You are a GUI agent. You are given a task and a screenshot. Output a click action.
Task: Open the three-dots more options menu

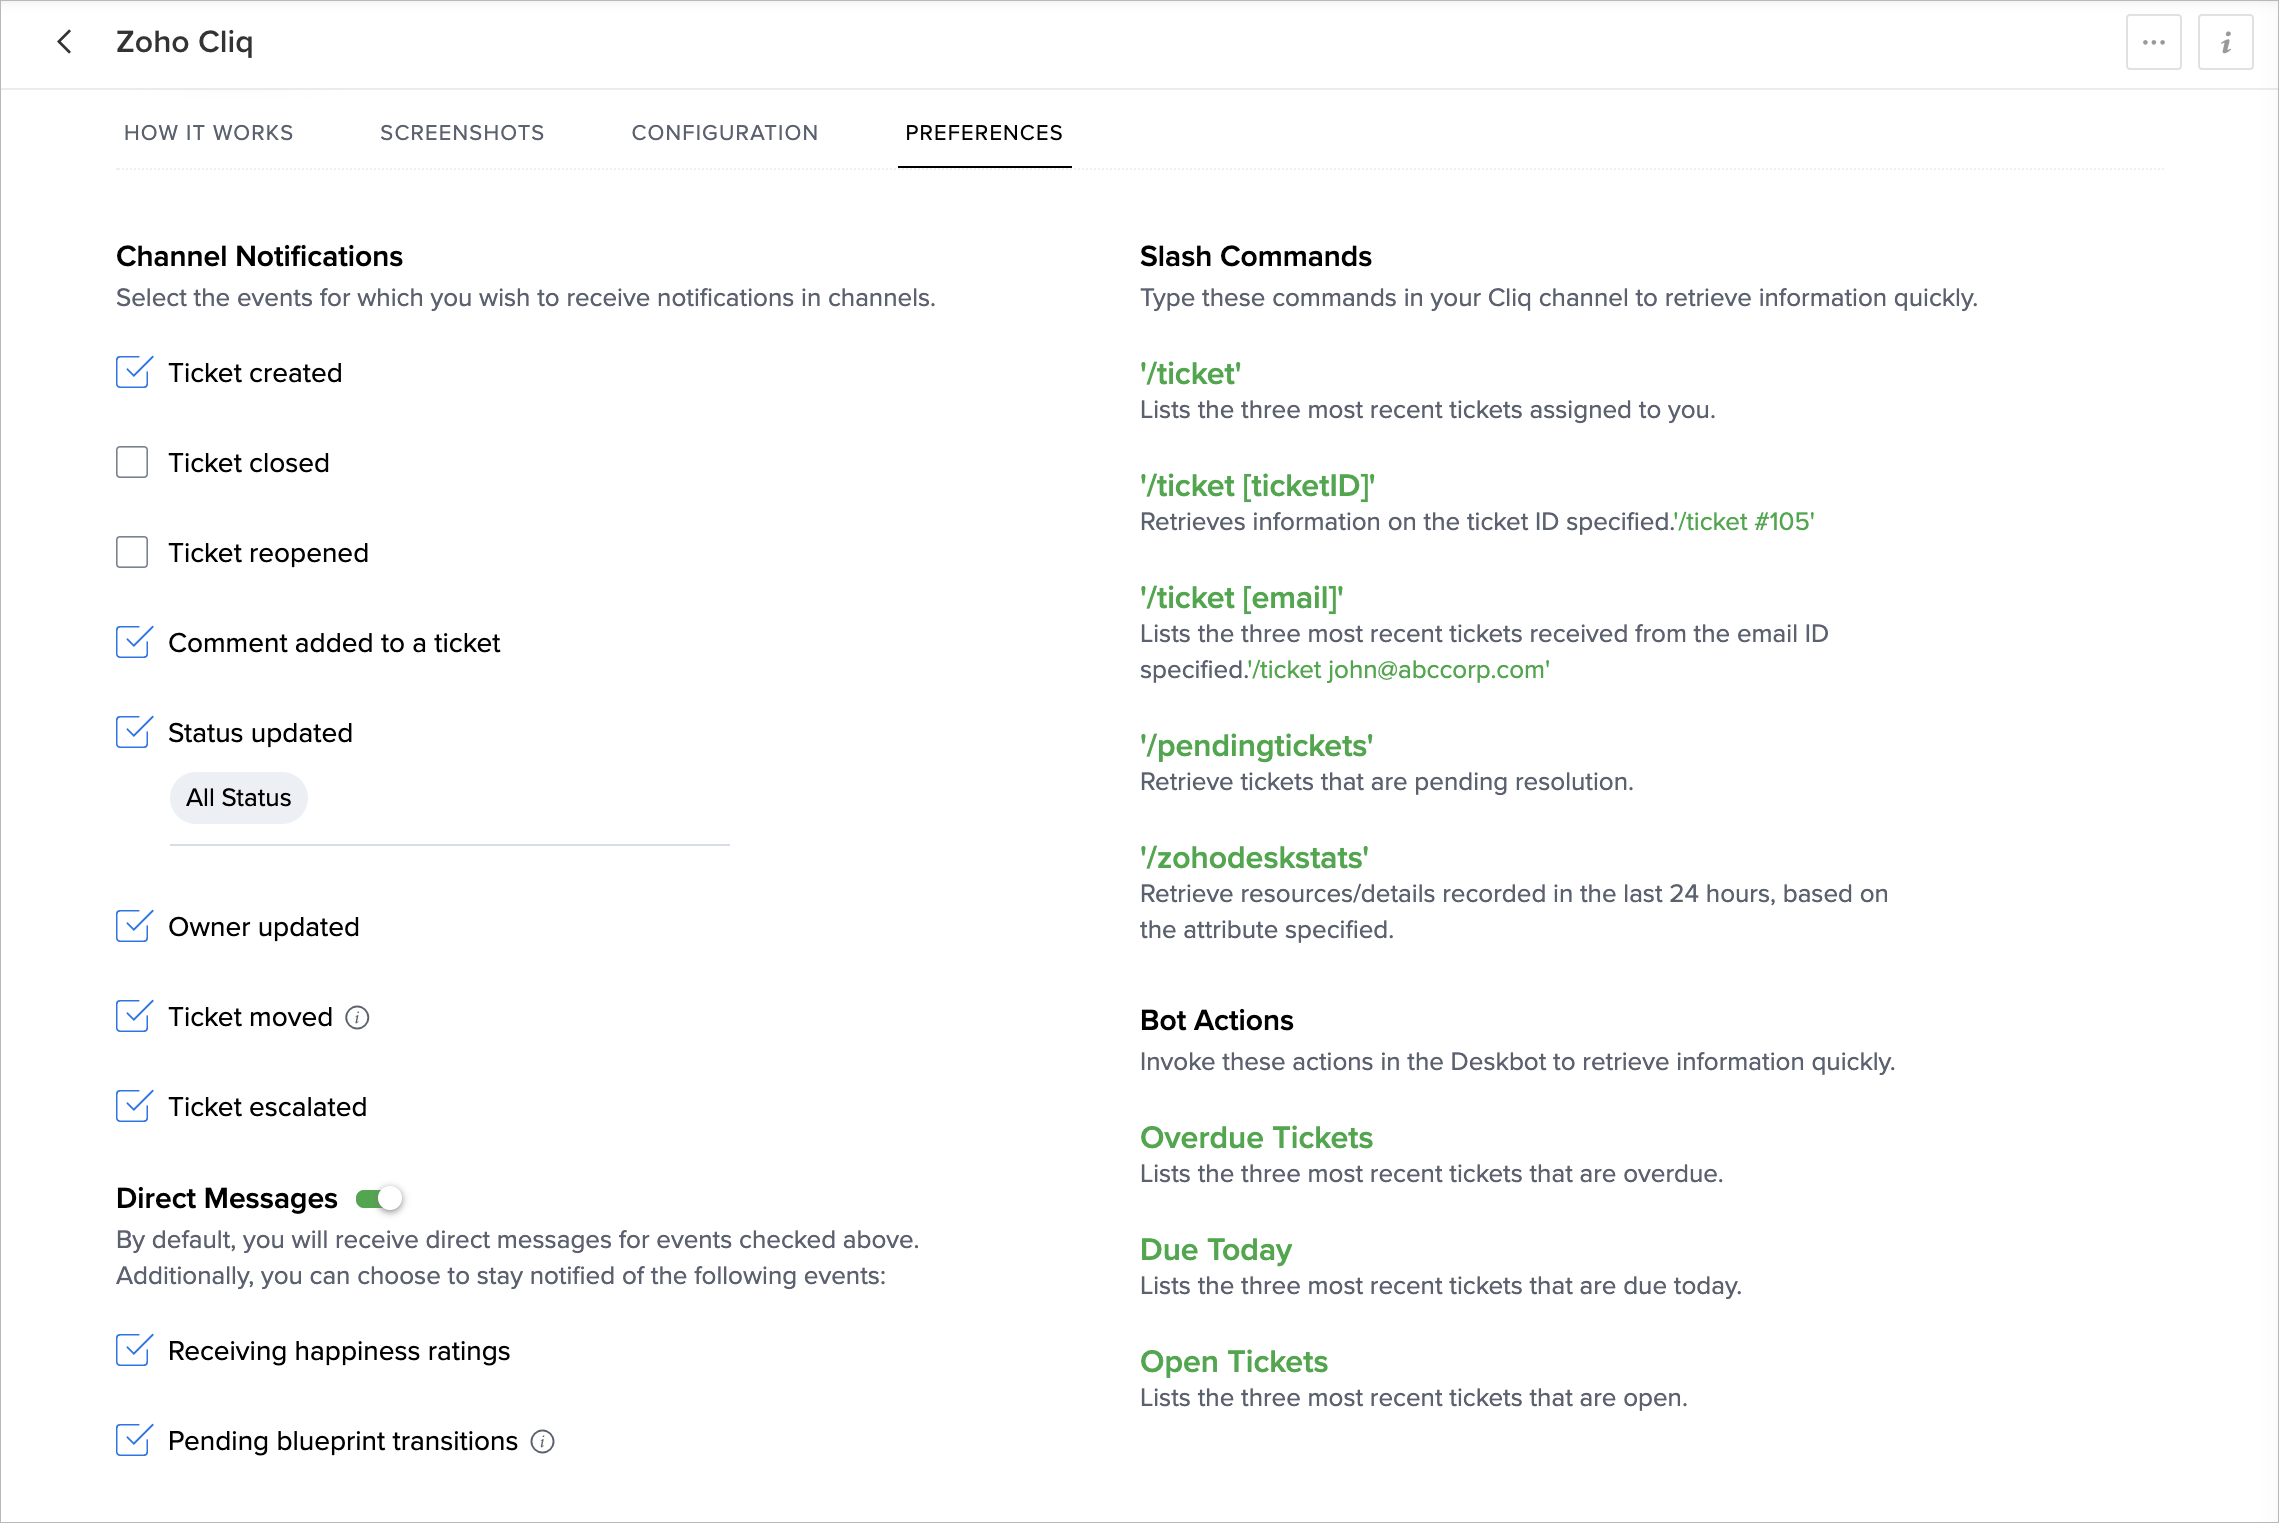pyautogui.click(x=2153, y=42)
